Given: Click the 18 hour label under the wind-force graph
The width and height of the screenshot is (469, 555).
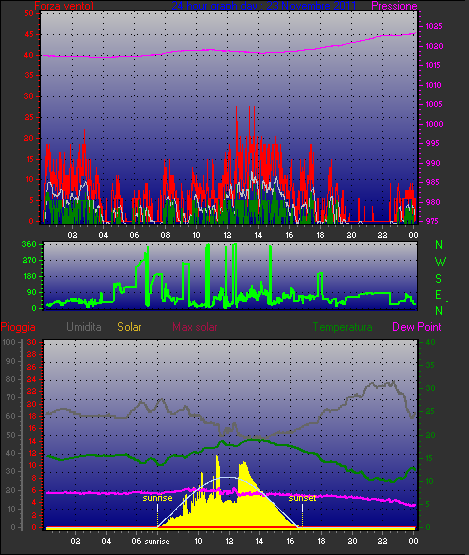Looking at the screenshot, I should (x=320, y=235).
